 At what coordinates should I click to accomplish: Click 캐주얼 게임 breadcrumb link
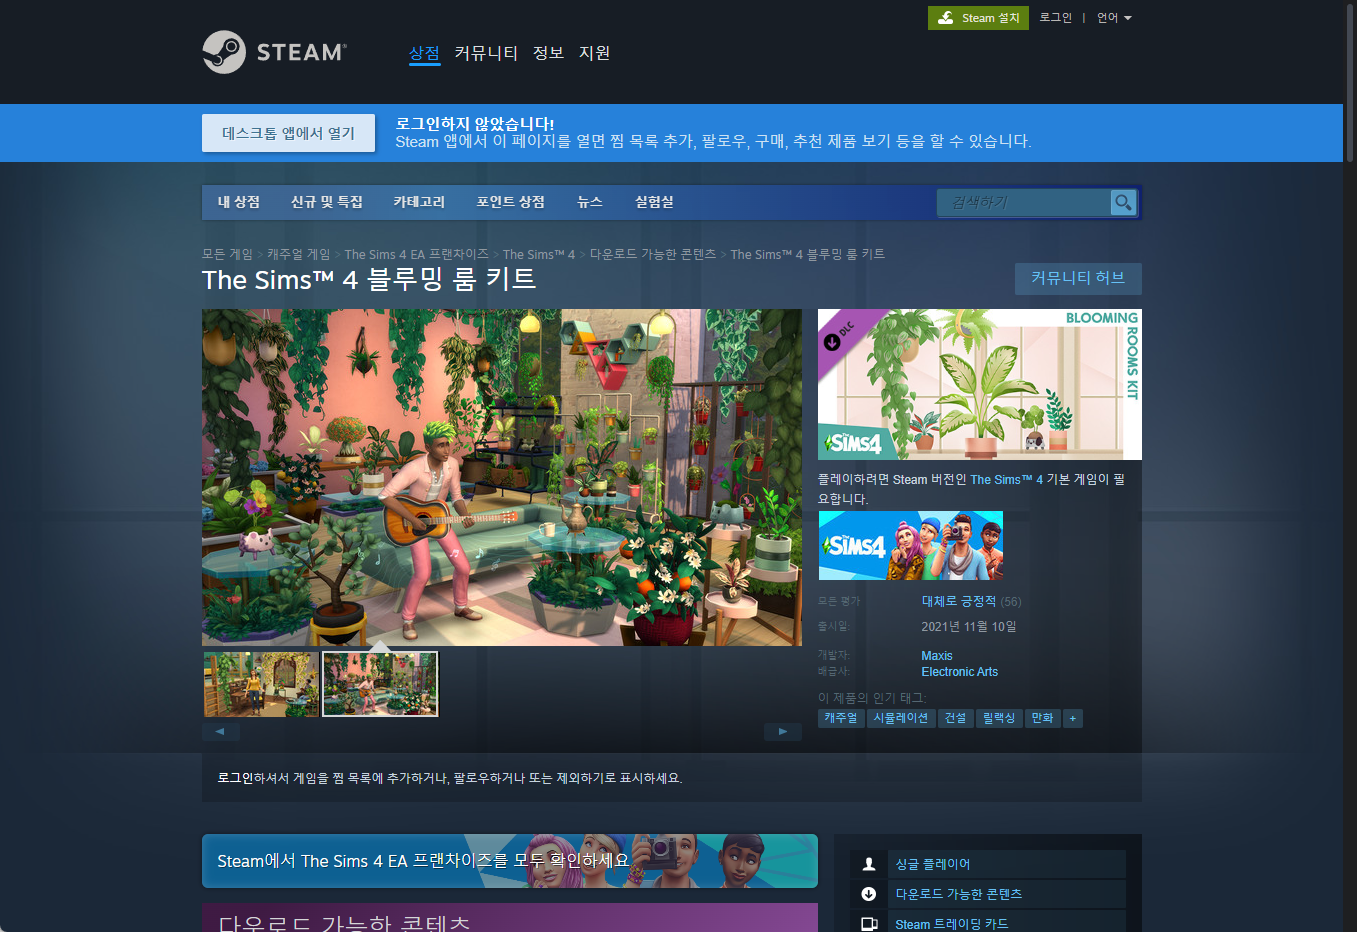point(298,254)
